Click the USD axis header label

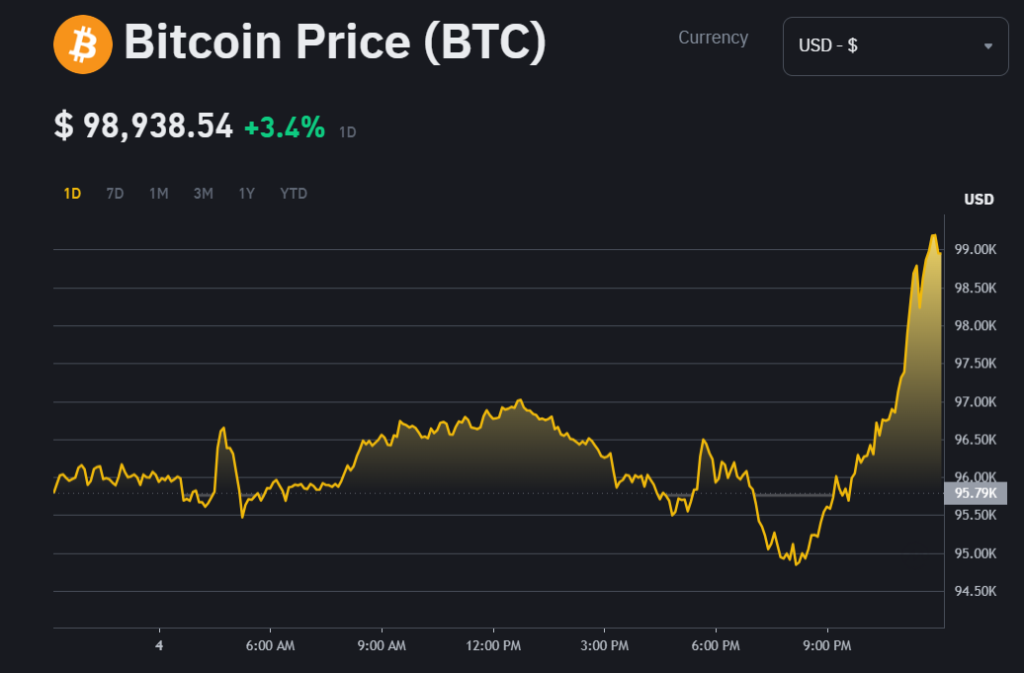click(x=978, y=199)
